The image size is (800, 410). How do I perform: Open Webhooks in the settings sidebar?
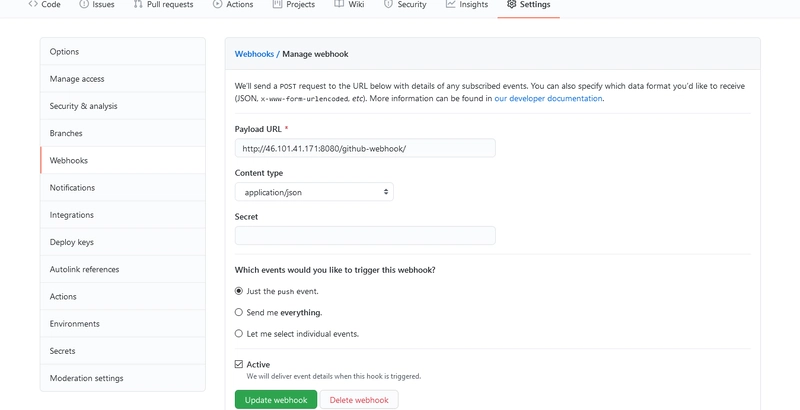[123, 160]
